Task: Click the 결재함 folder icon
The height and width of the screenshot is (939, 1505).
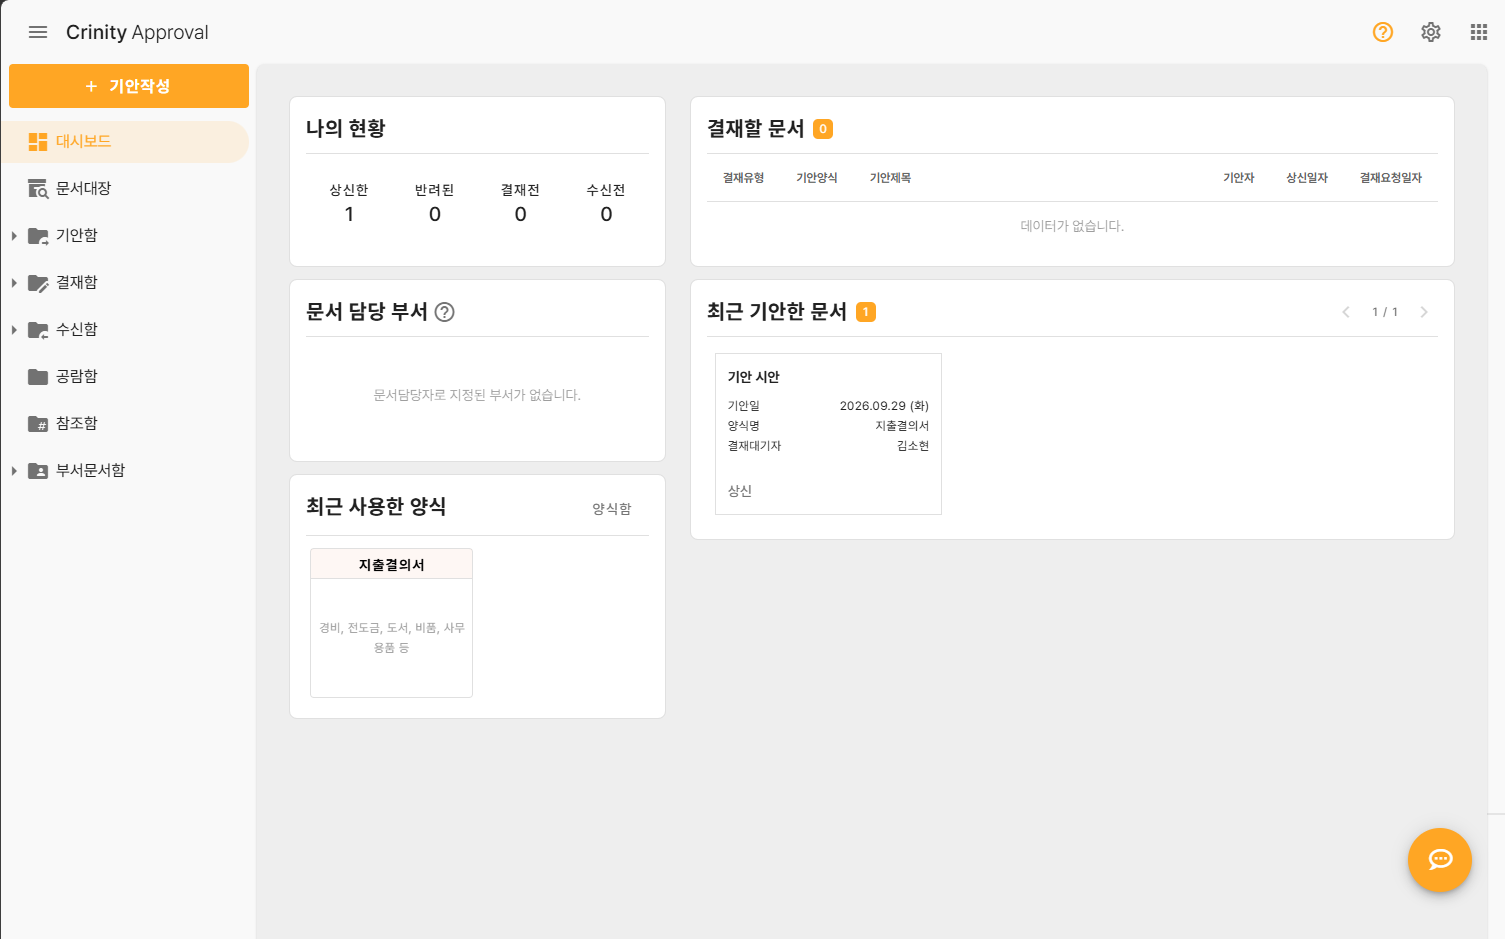Action: click(38, 283)
